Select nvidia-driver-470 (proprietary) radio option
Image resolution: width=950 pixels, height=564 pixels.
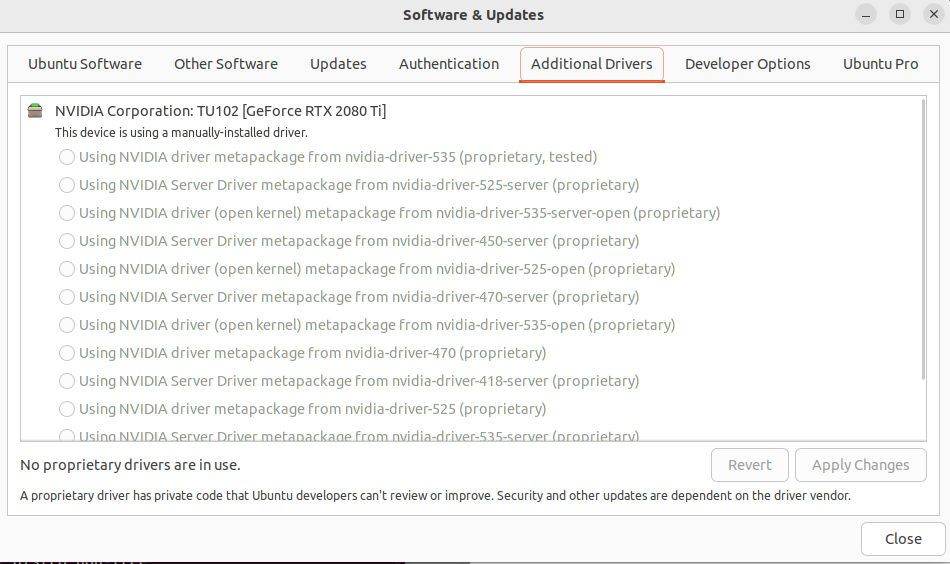pyautogui.click(x=67, y=353)
